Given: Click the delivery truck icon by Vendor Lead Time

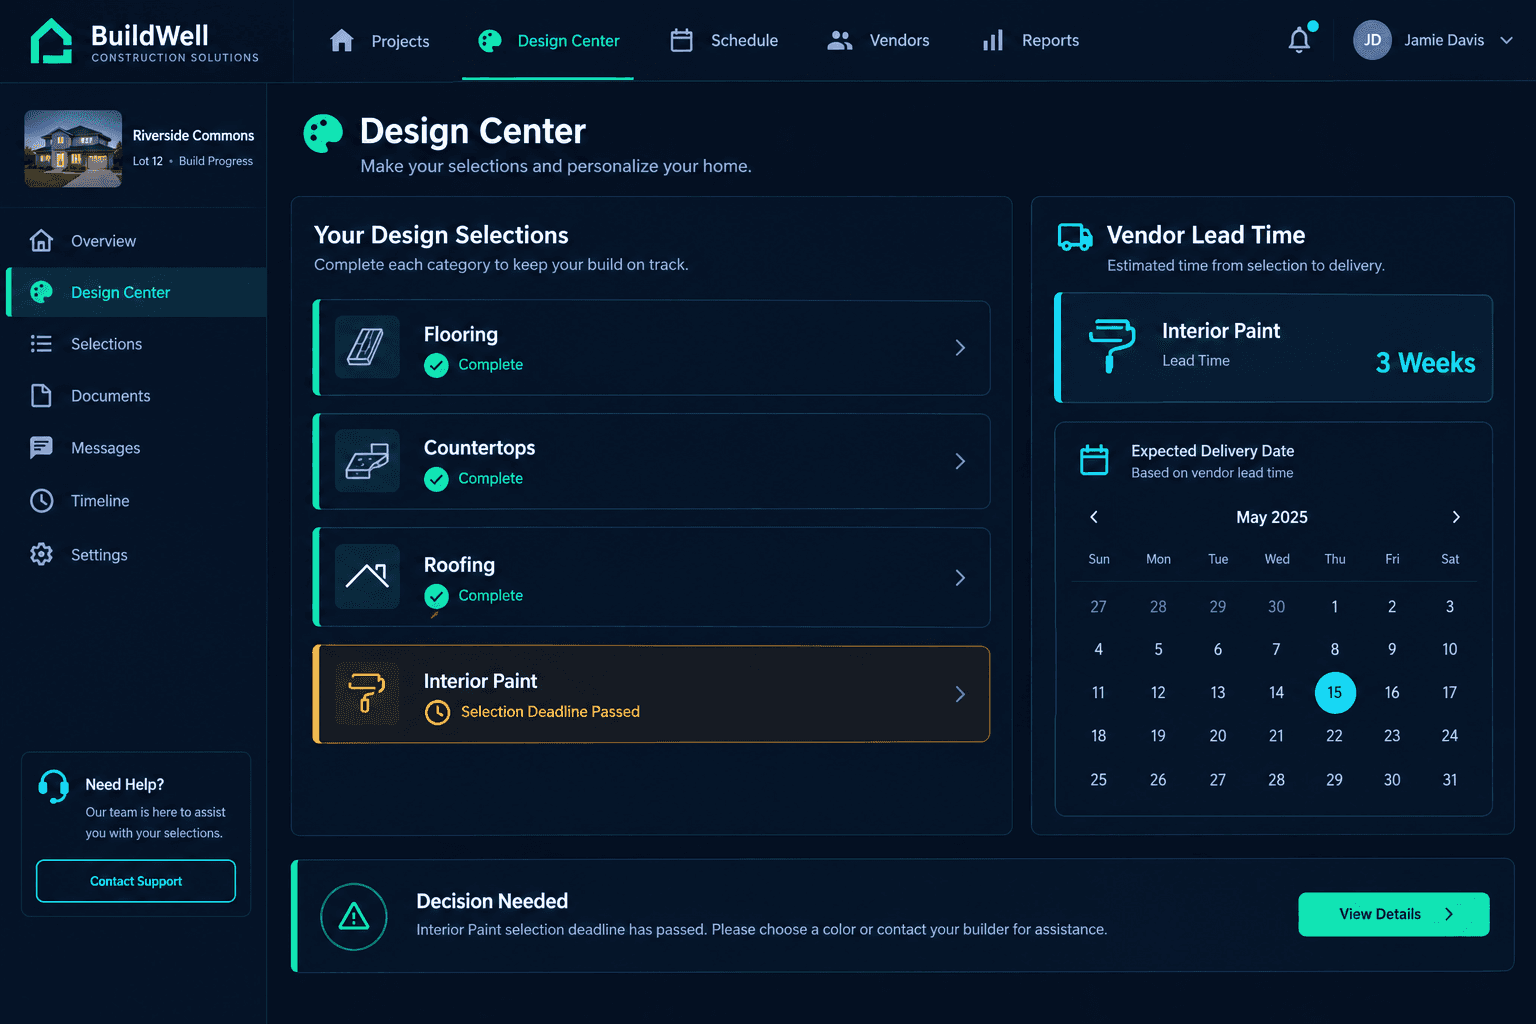Looking at the screenshot, I should pos(1075,236).
